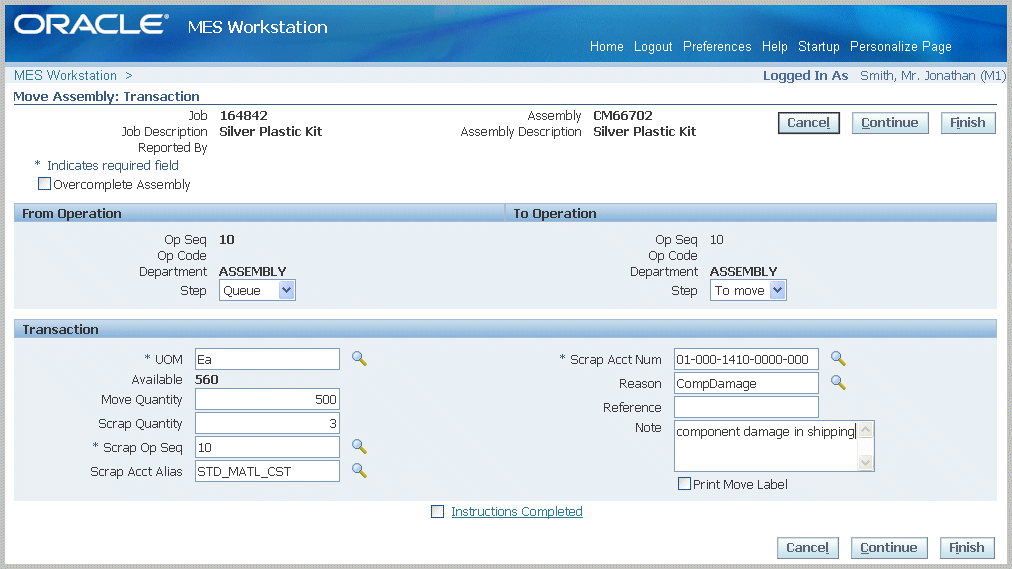1012x569 pixels.
Task: Open the Scrap Acct Alias lookup icon
Action: tap(359, 471)
